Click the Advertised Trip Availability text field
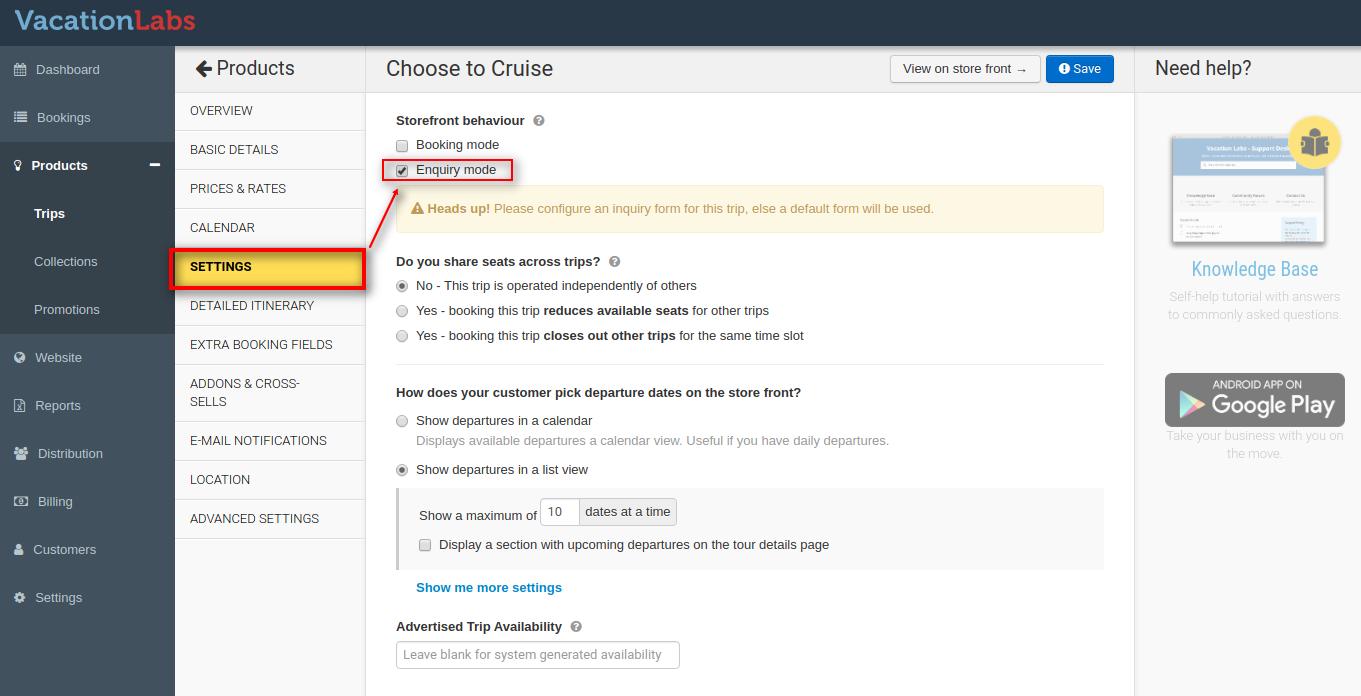Image resolution: width=1361 pixels, height=696 pixels. click(x=538, y=655)
